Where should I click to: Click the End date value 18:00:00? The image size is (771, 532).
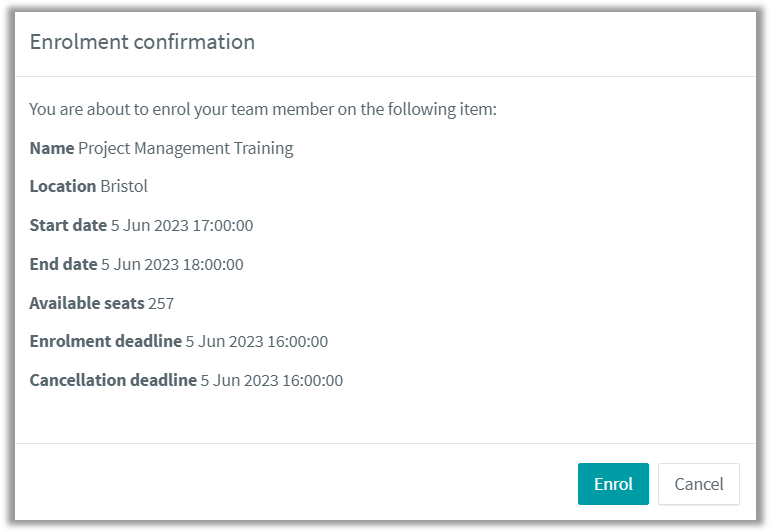click(213, 265)
